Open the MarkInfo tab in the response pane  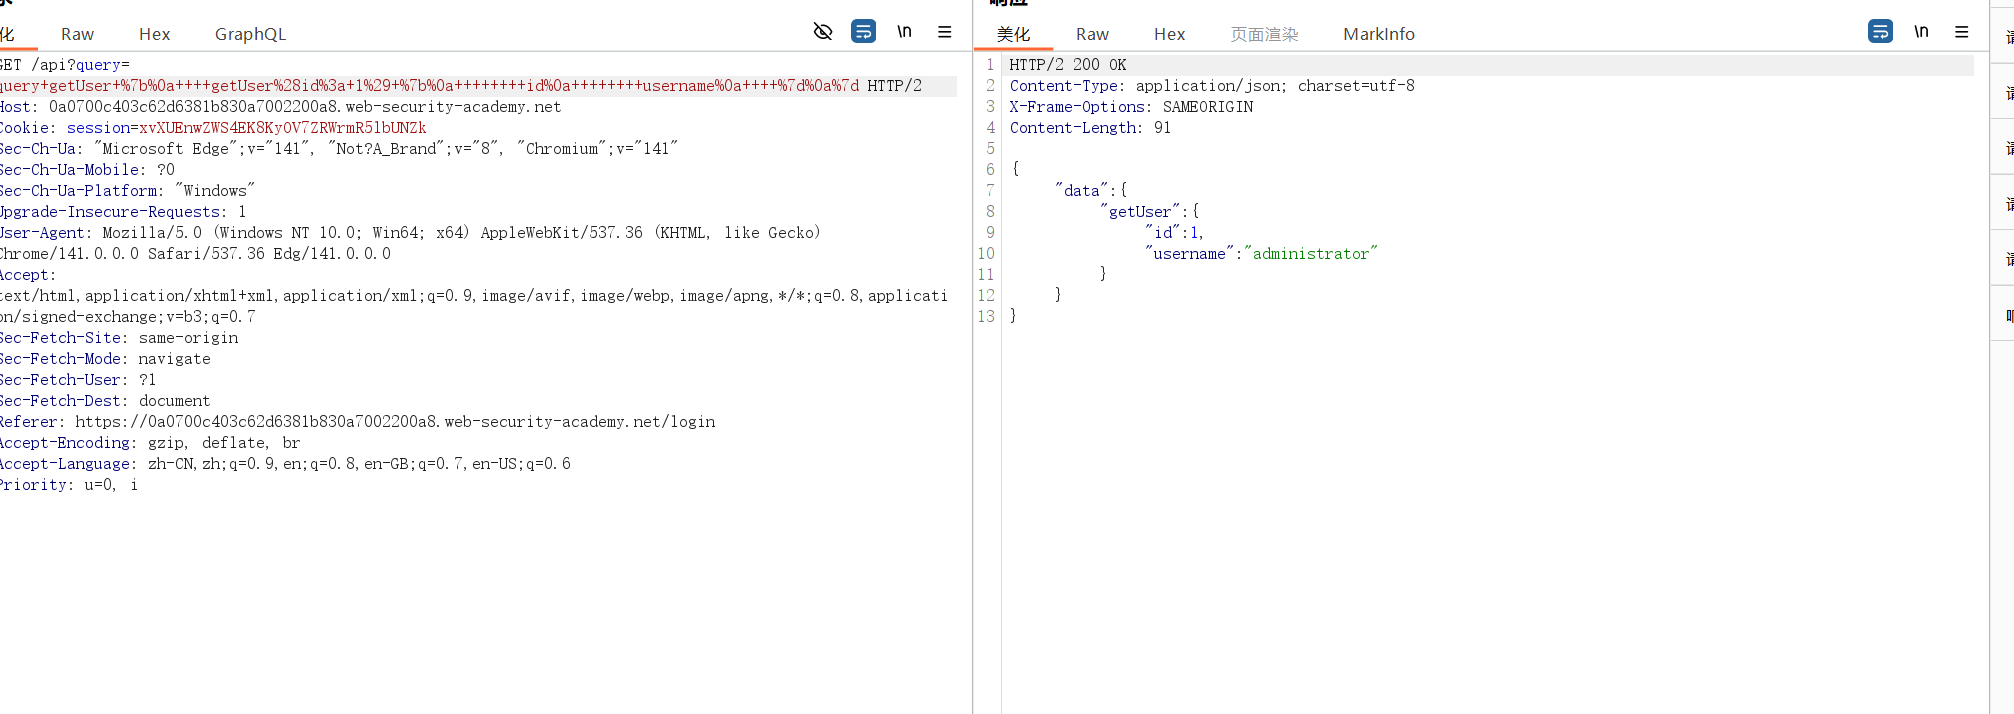tap(1378, 34)
